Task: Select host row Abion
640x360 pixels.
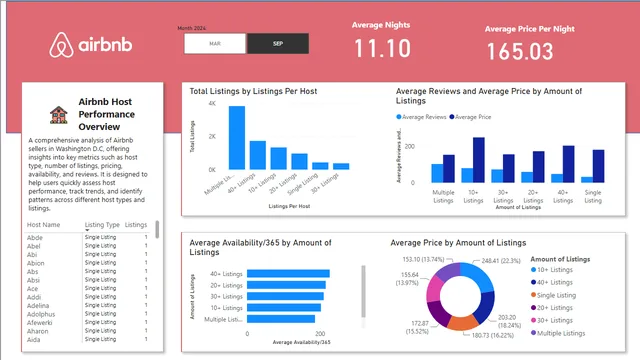Action: [x=87, y=263]
